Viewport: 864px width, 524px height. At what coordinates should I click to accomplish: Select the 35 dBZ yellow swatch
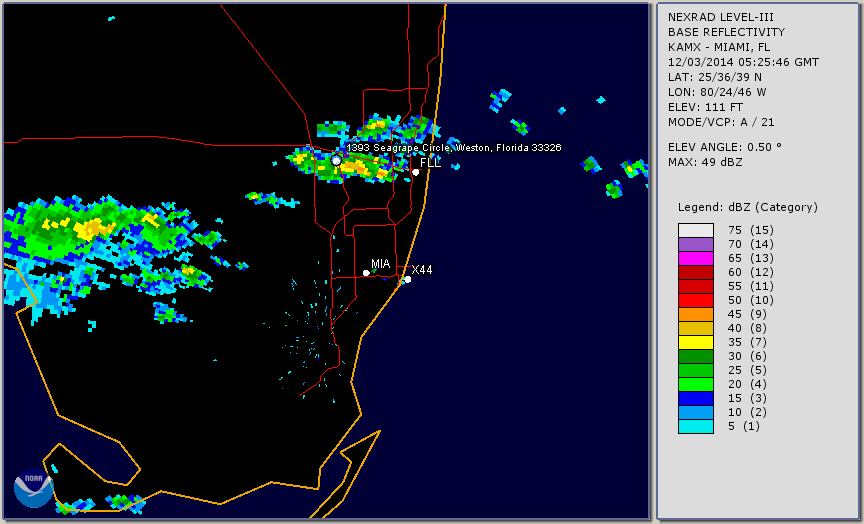point(696,343)
